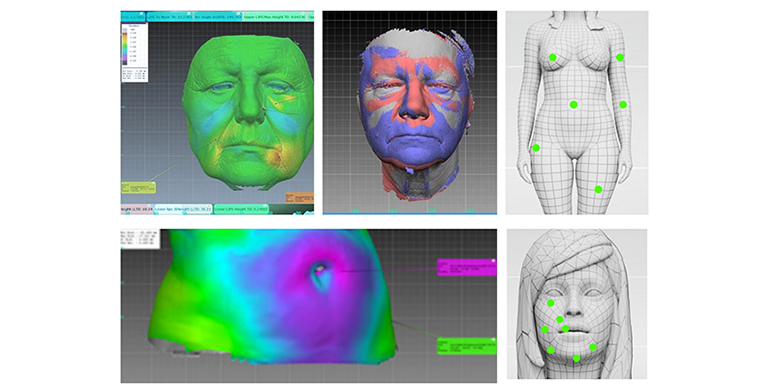The height and width of the screenshot is (390, 770).
Task: Click the green dot just above the head model's lip
Action: (566, 329)
